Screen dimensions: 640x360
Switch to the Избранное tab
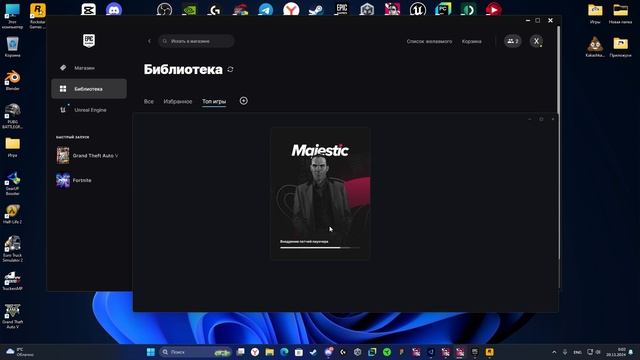coord(178,101)
